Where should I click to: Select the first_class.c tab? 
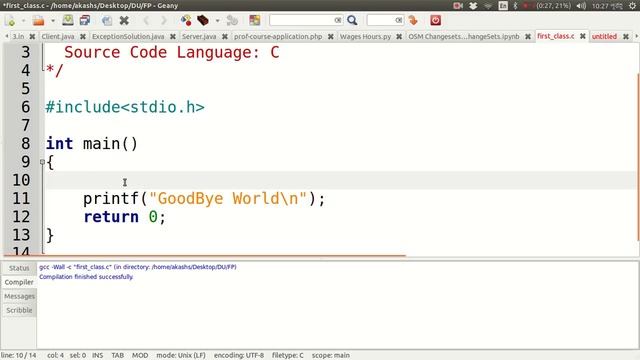(x=556, y=36)
